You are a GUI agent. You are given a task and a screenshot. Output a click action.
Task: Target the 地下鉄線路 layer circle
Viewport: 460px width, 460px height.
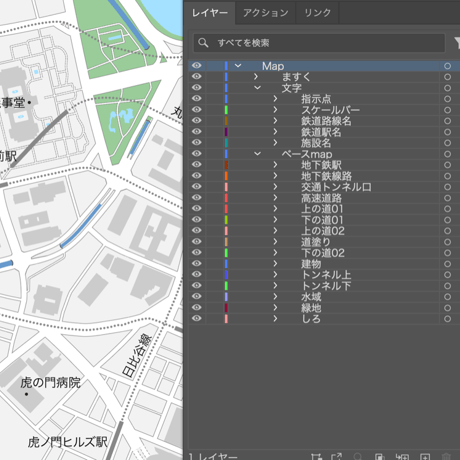pos(447,176)
